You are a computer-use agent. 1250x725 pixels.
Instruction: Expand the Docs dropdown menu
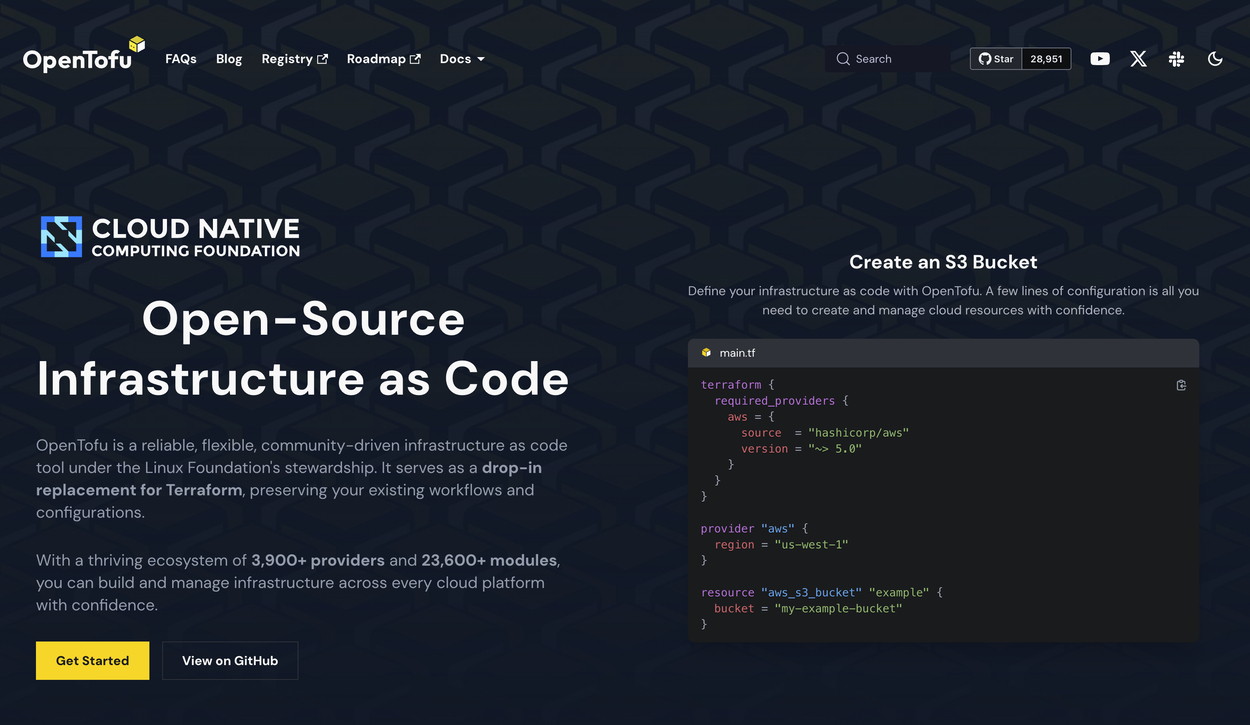(x=462, y=59)
